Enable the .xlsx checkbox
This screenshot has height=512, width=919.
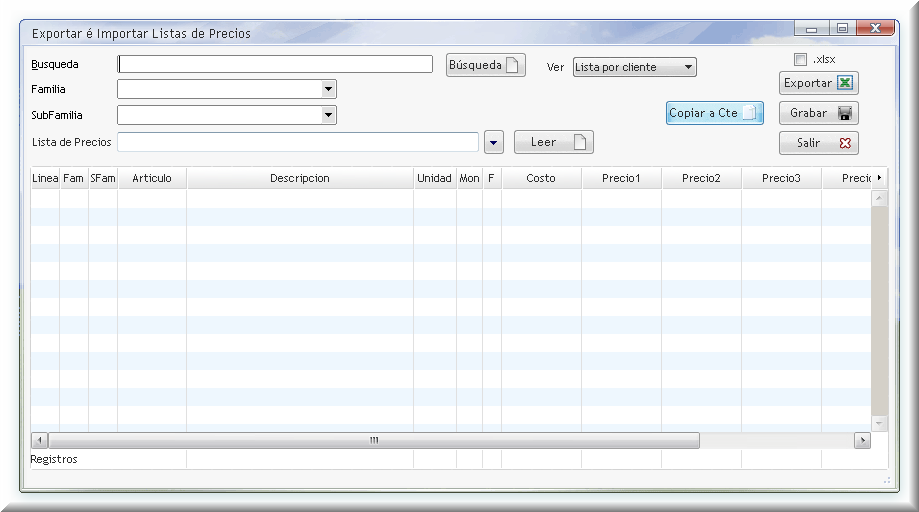click(x=800, y=59)
